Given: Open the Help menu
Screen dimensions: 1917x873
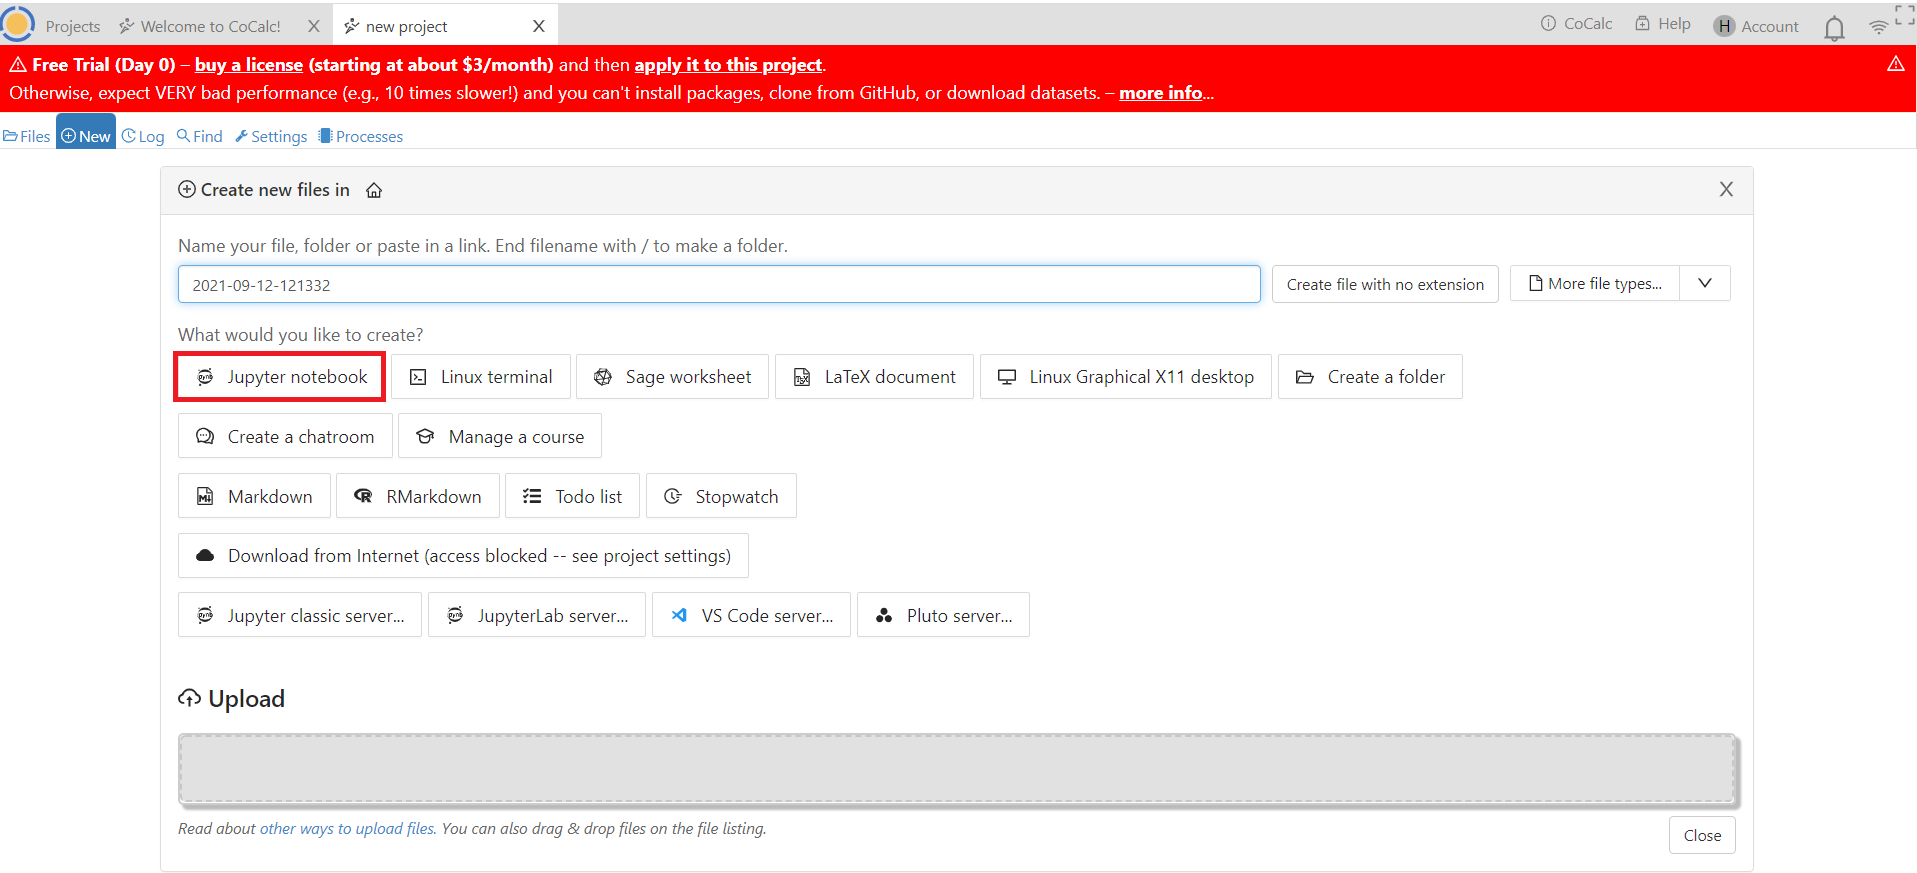Looking at the screenshot, I should (x=1663, y=24).
